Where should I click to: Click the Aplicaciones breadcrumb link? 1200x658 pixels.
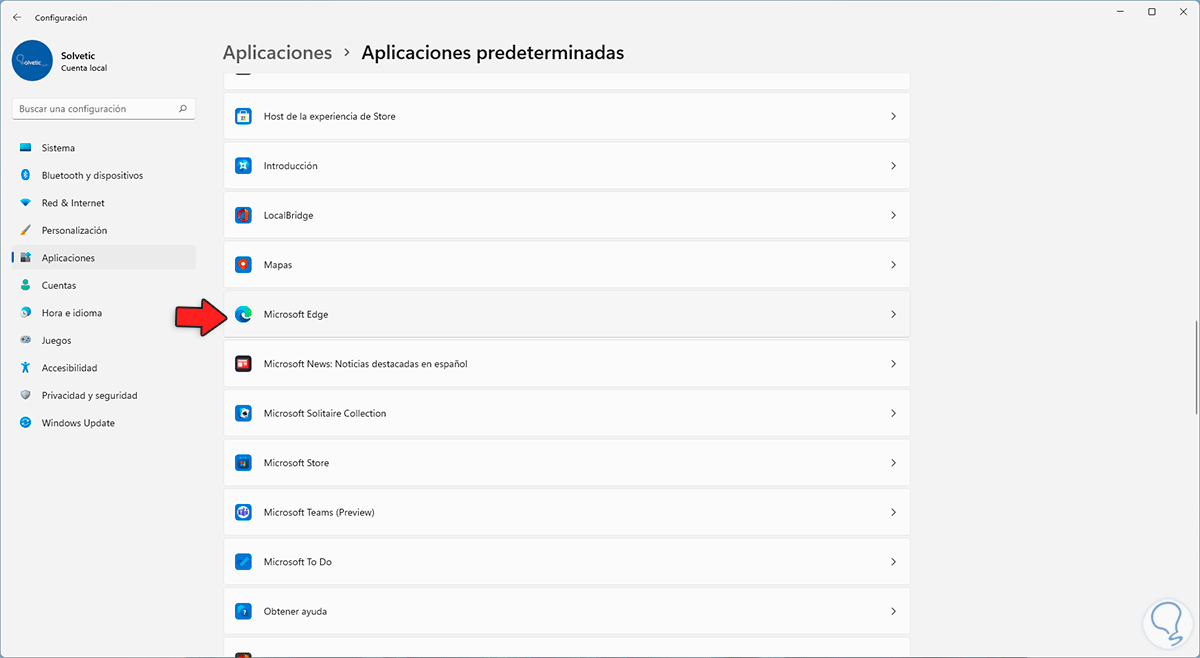(x=277, y=53)
